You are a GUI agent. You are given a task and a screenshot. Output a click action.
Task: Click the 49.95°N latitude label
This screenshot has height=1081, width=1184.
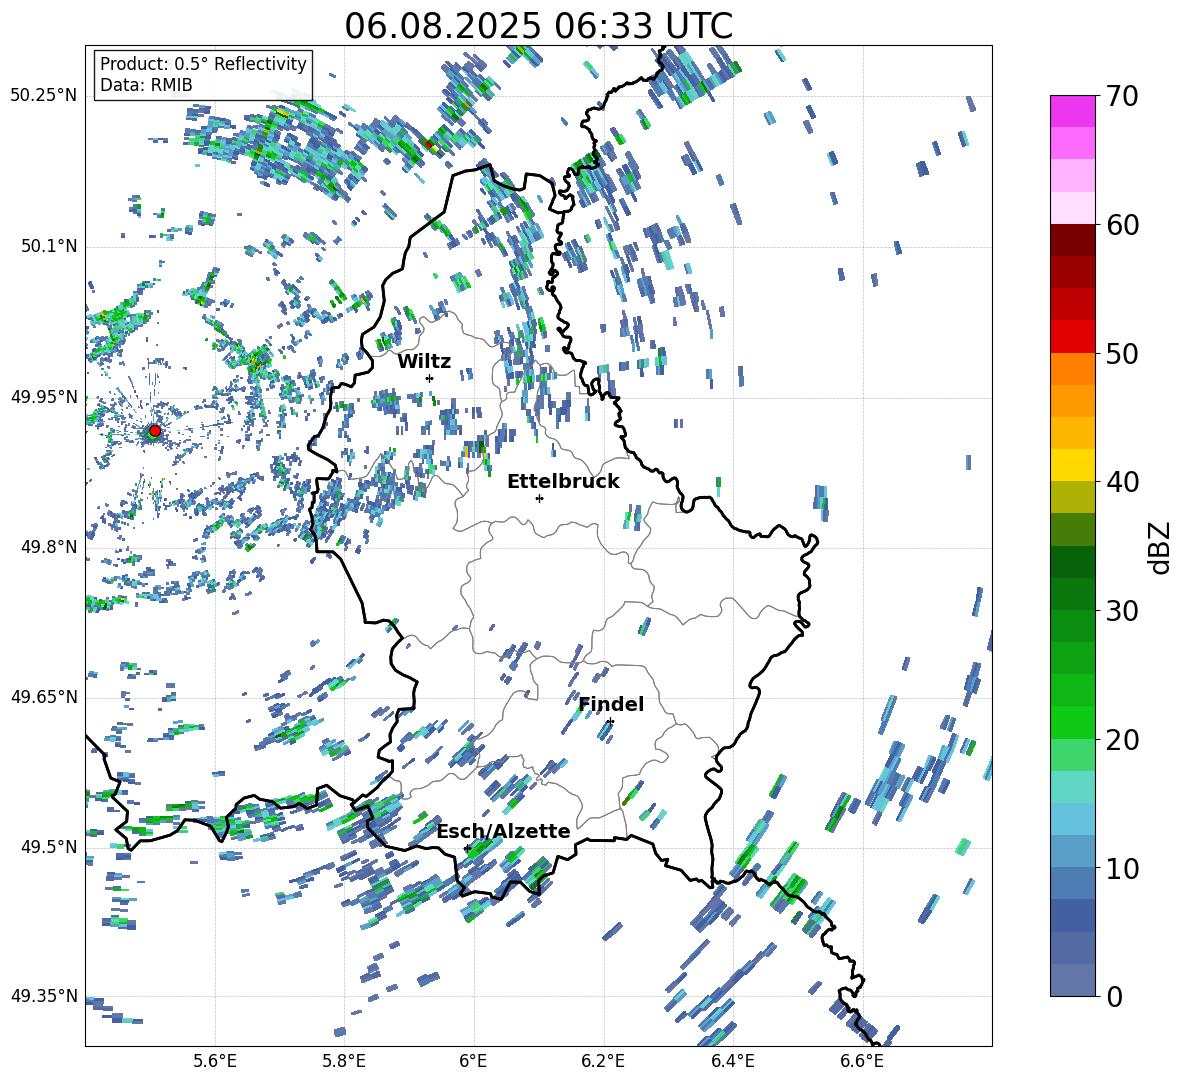click(x=44, y=397)
